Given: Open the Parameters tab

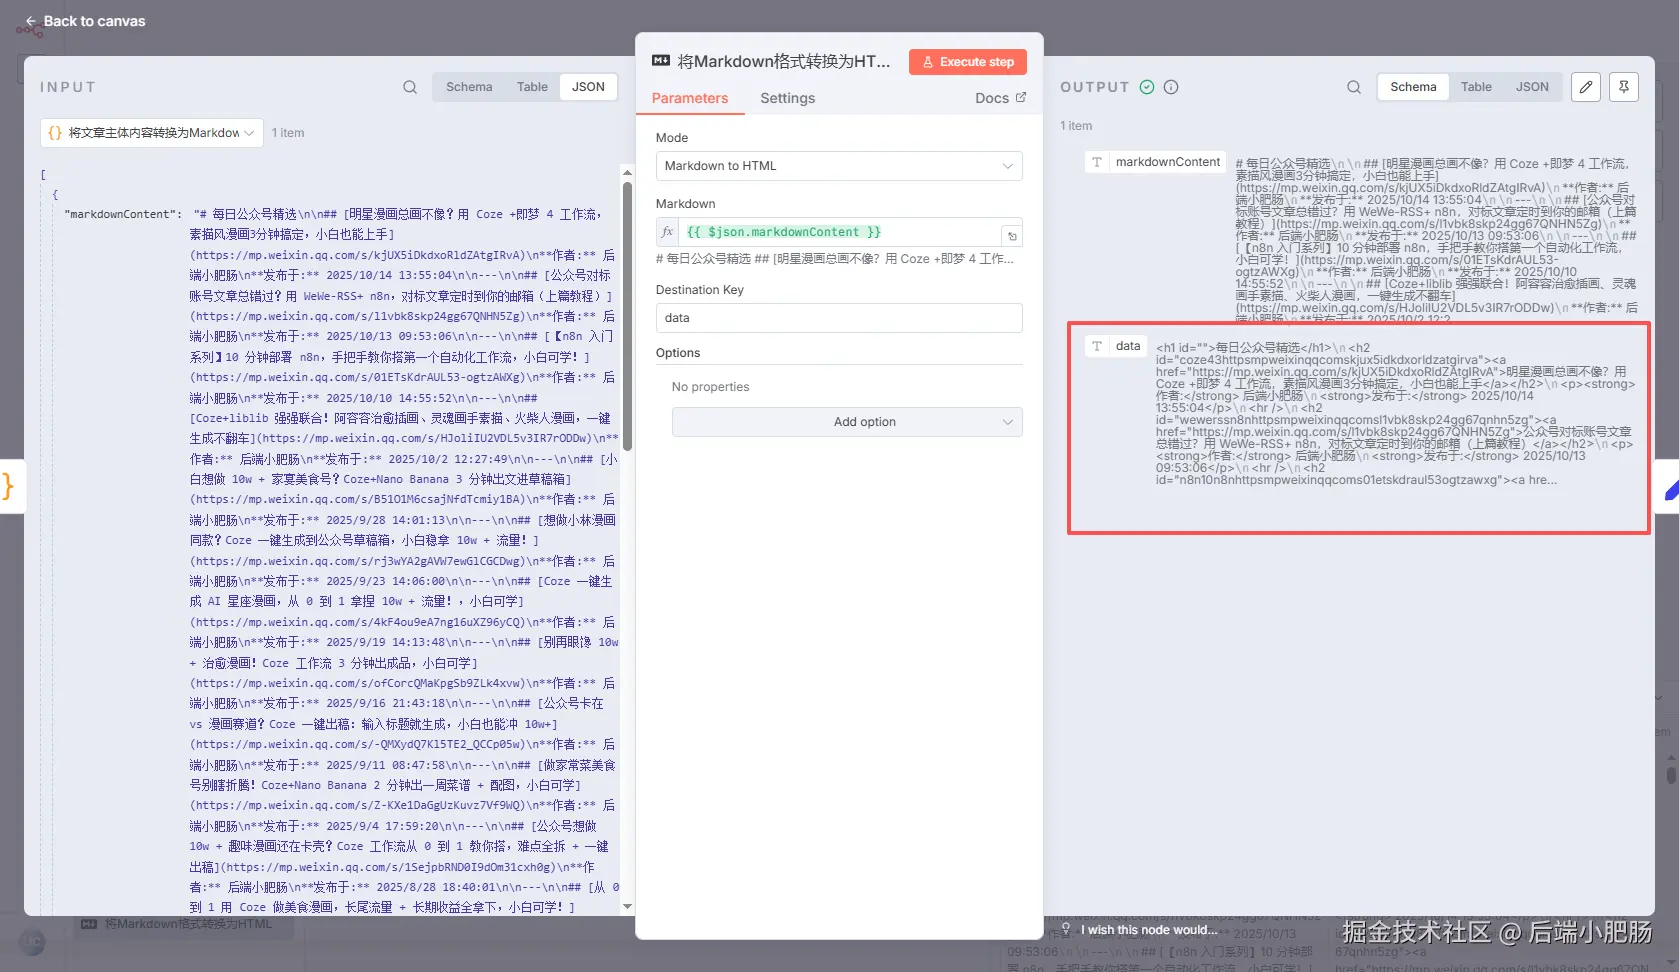Looking at the screenshot, I should (x=690, y=98).
